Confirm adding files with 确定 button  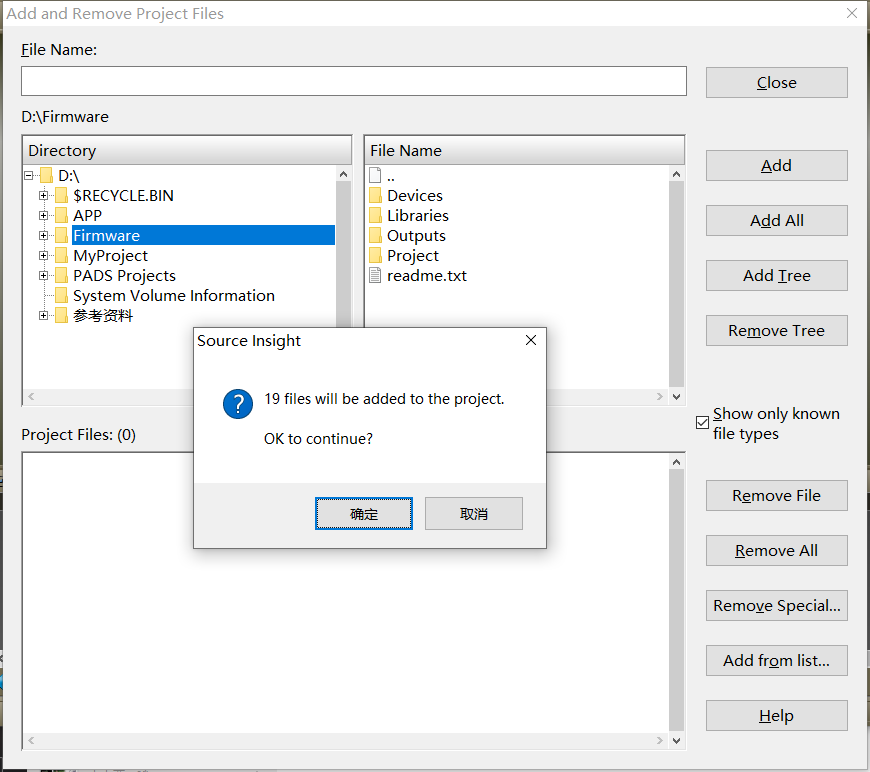tap(363, 513)
